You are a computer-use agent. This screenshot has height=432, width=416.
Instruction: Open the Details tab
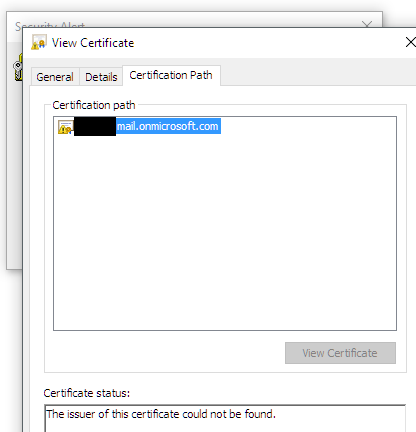click(101, 77)
